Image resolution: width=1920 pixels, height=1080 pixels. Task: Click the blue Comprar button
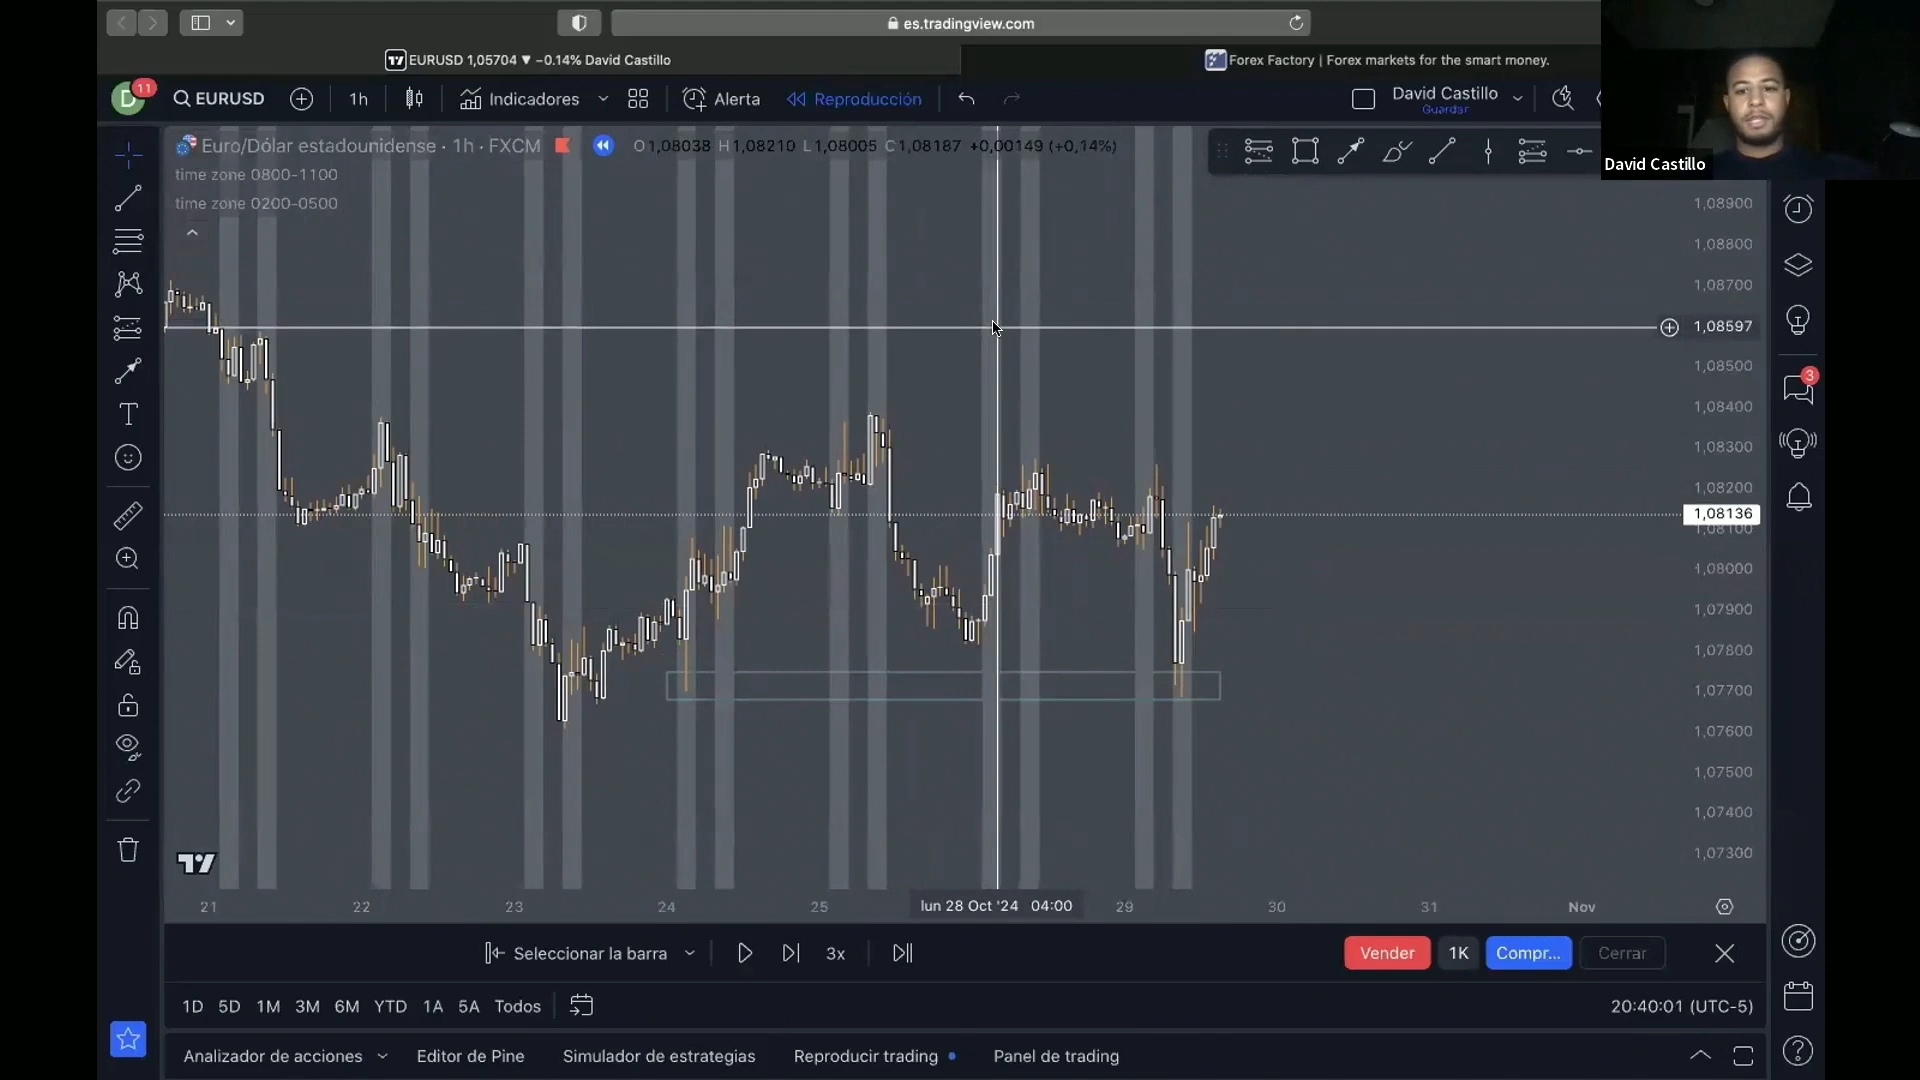click(x=1528, y=954)
